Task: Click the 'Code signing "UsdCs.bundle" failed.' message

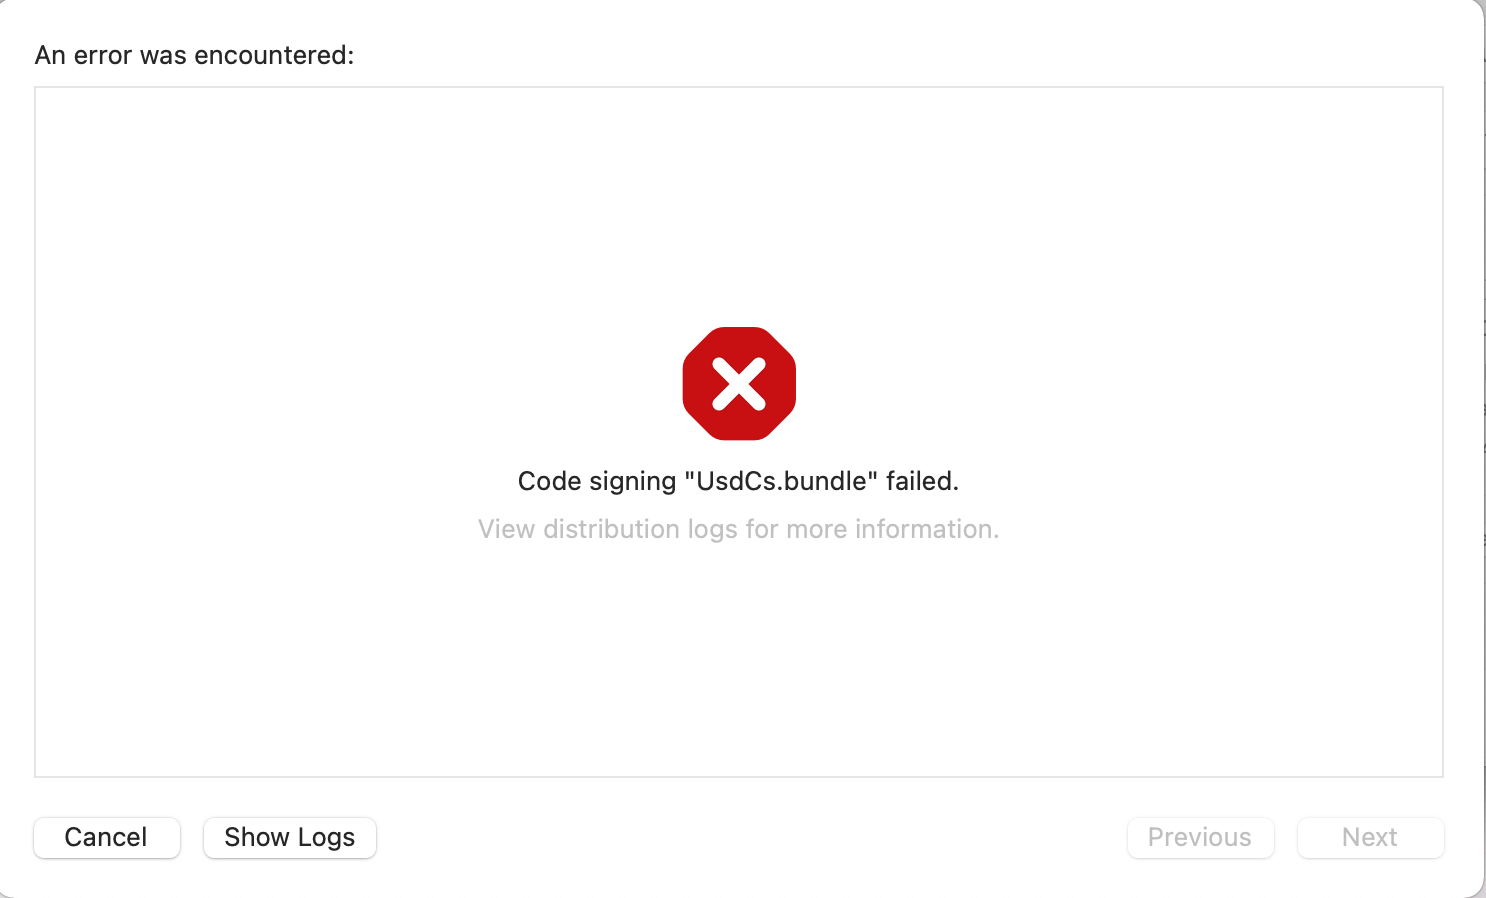Action: click(738, 481)
